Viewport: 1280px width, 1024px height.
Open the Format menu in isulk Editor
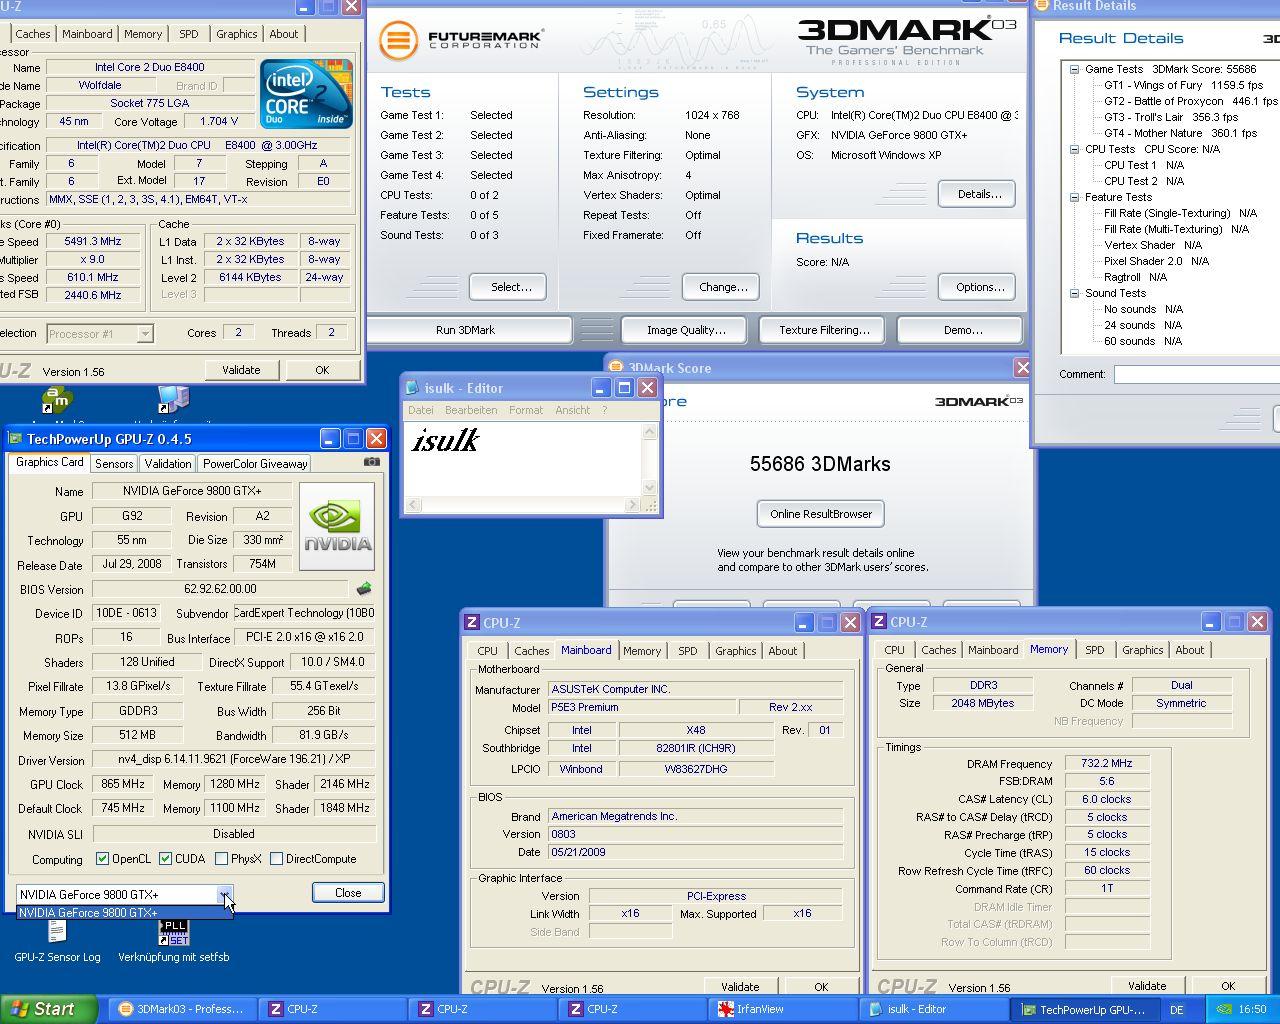tap(526, 410)
